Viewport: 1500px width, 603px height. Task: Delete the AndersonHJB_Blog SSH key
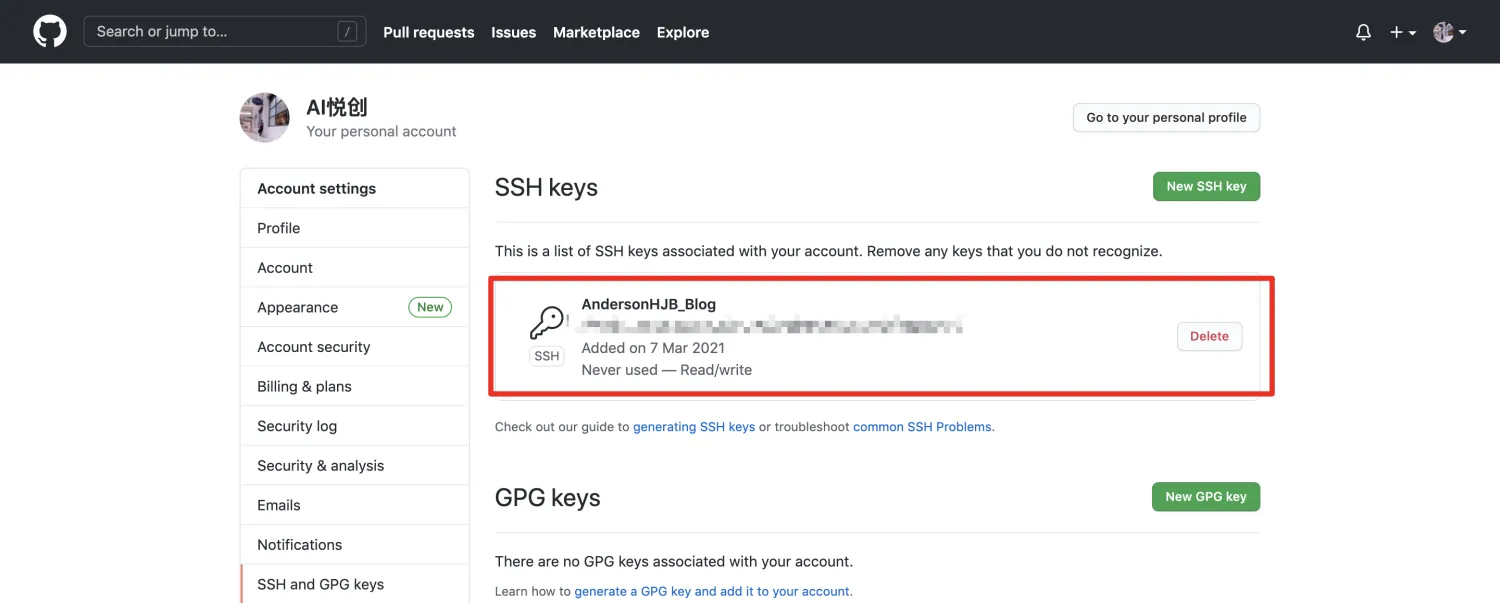coord(1209,336)
